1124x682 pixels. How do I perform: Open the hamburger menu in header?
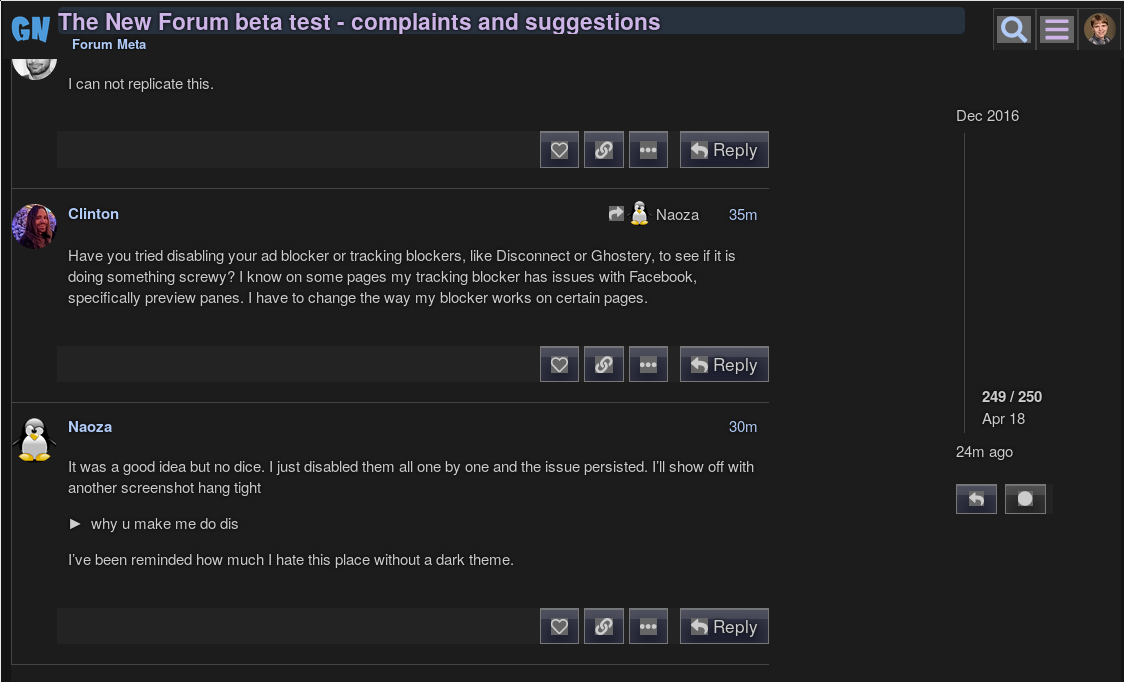click(x=1056, y=30)
